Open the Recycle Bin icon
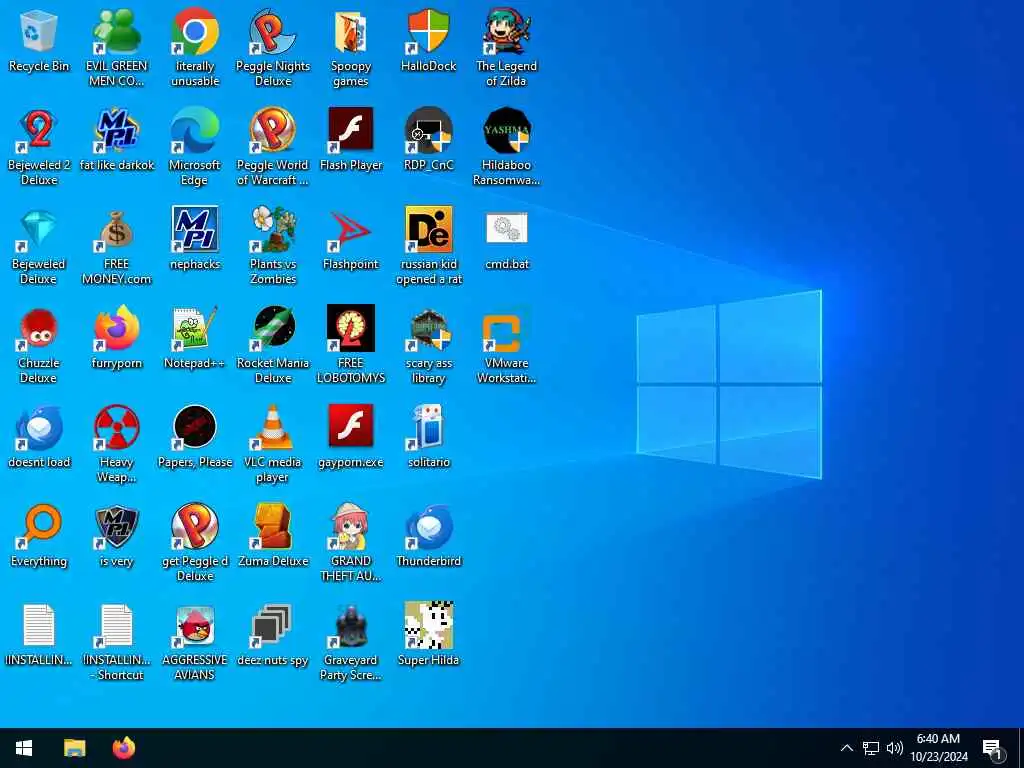1024x768 pixels. 39,32
